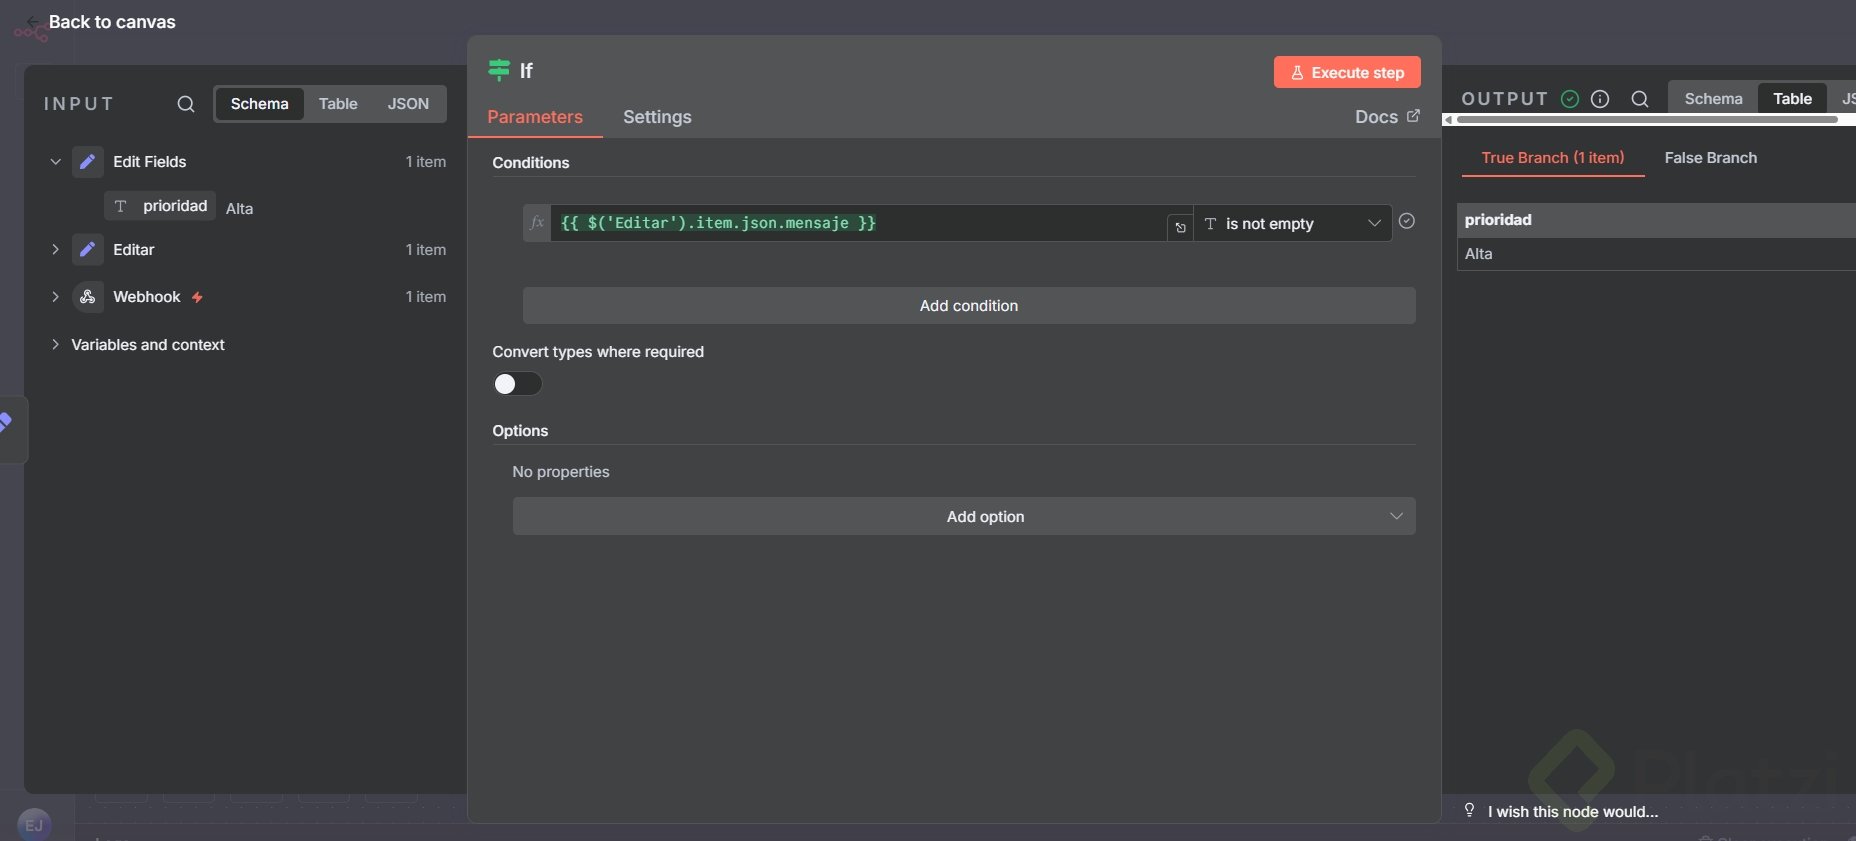This screenshot has height=841, width=1856.
Task: Open the 'is not empty' operator dropdown
Action: point(1292,224)
